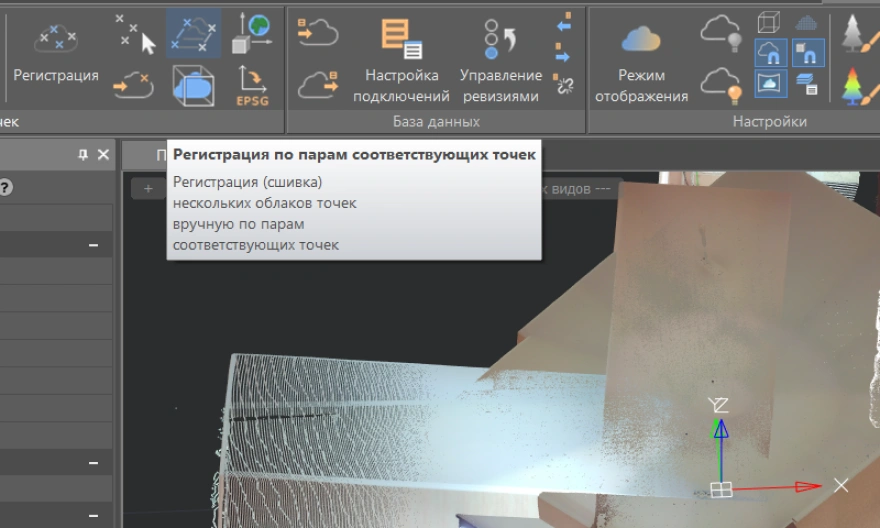Click registration by corresponding point pairs
This screenshot has width=880, height=528.
click(x=193, y=33)
